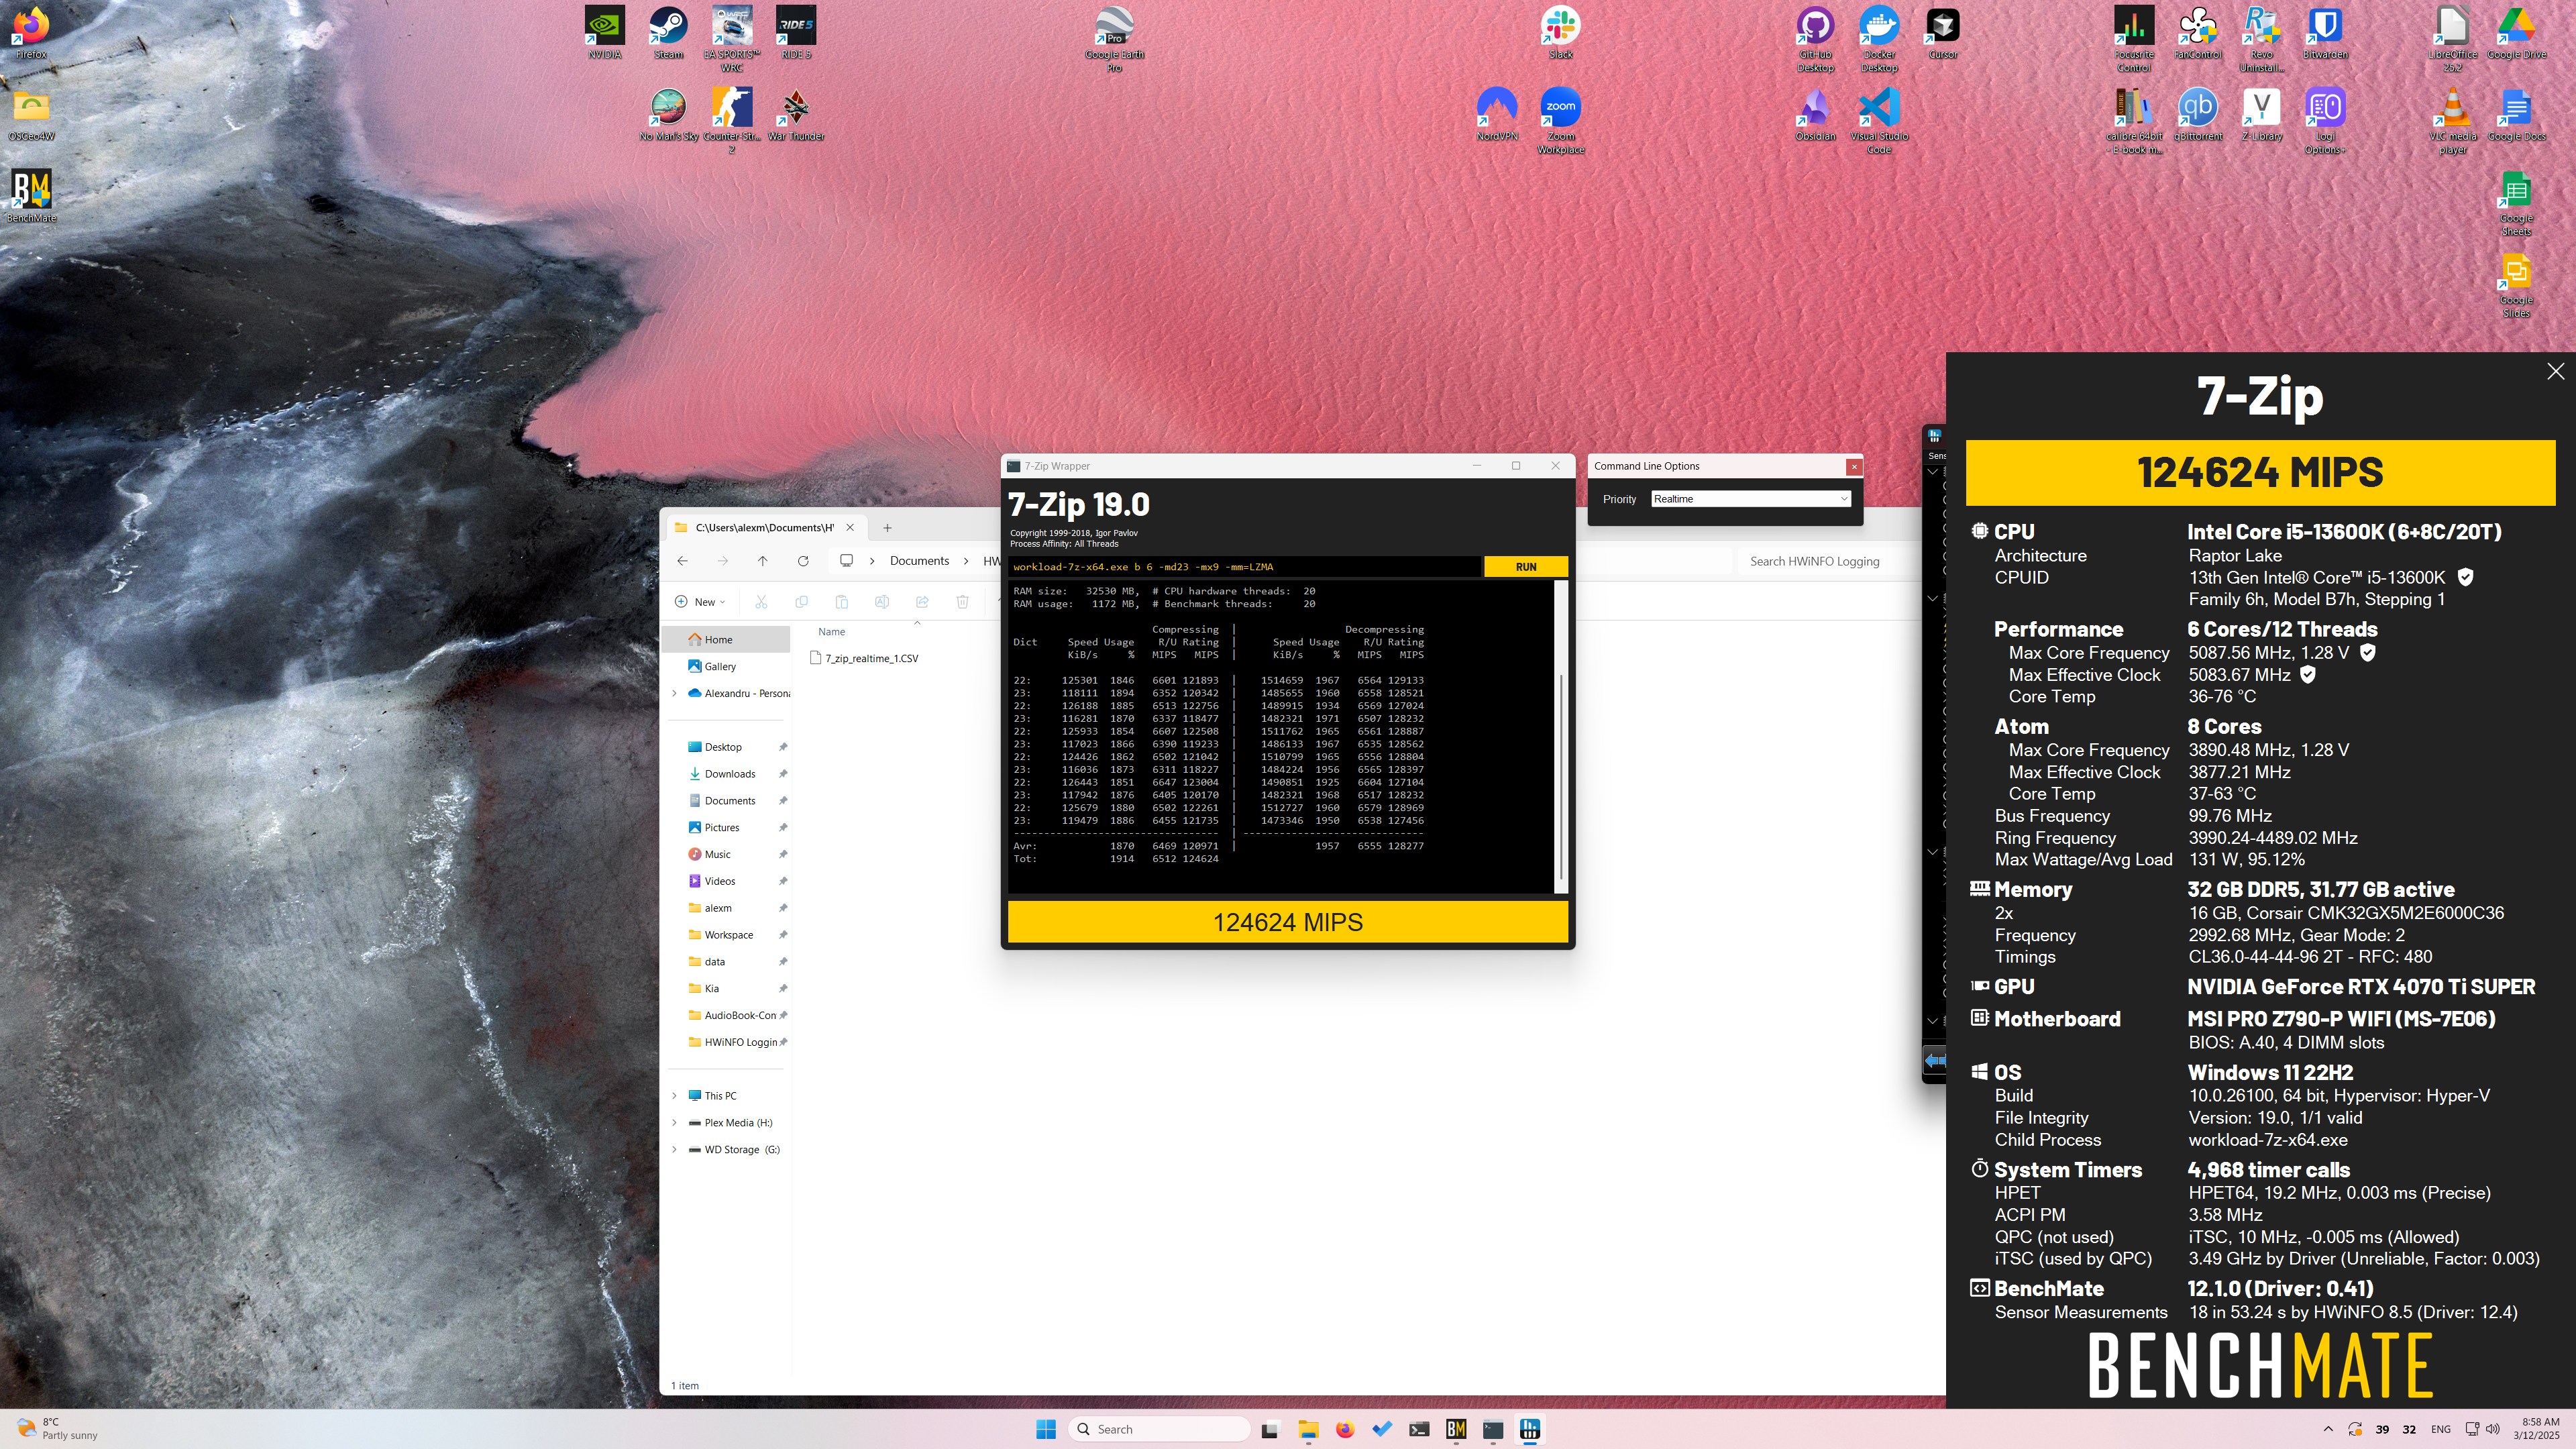Expand Alexandru - Personal OneDrive node
The width and height of the screenshot is (2576, 1449).
click(x=674, y=693)
